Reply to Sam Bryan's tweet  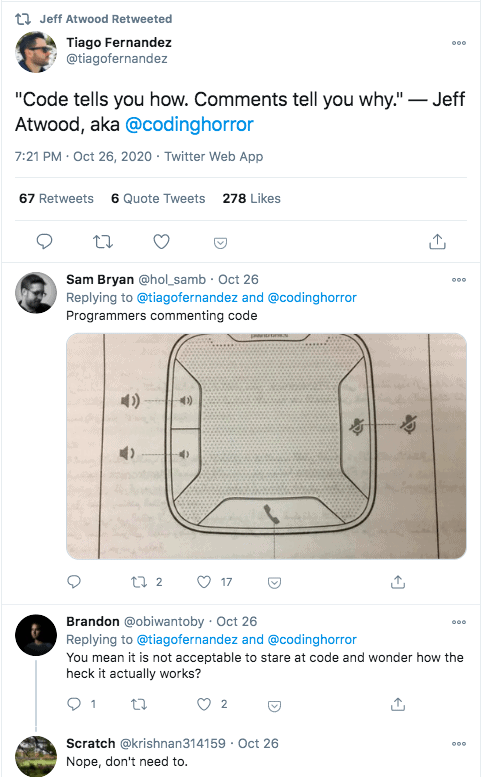click(x=74, y=581)
